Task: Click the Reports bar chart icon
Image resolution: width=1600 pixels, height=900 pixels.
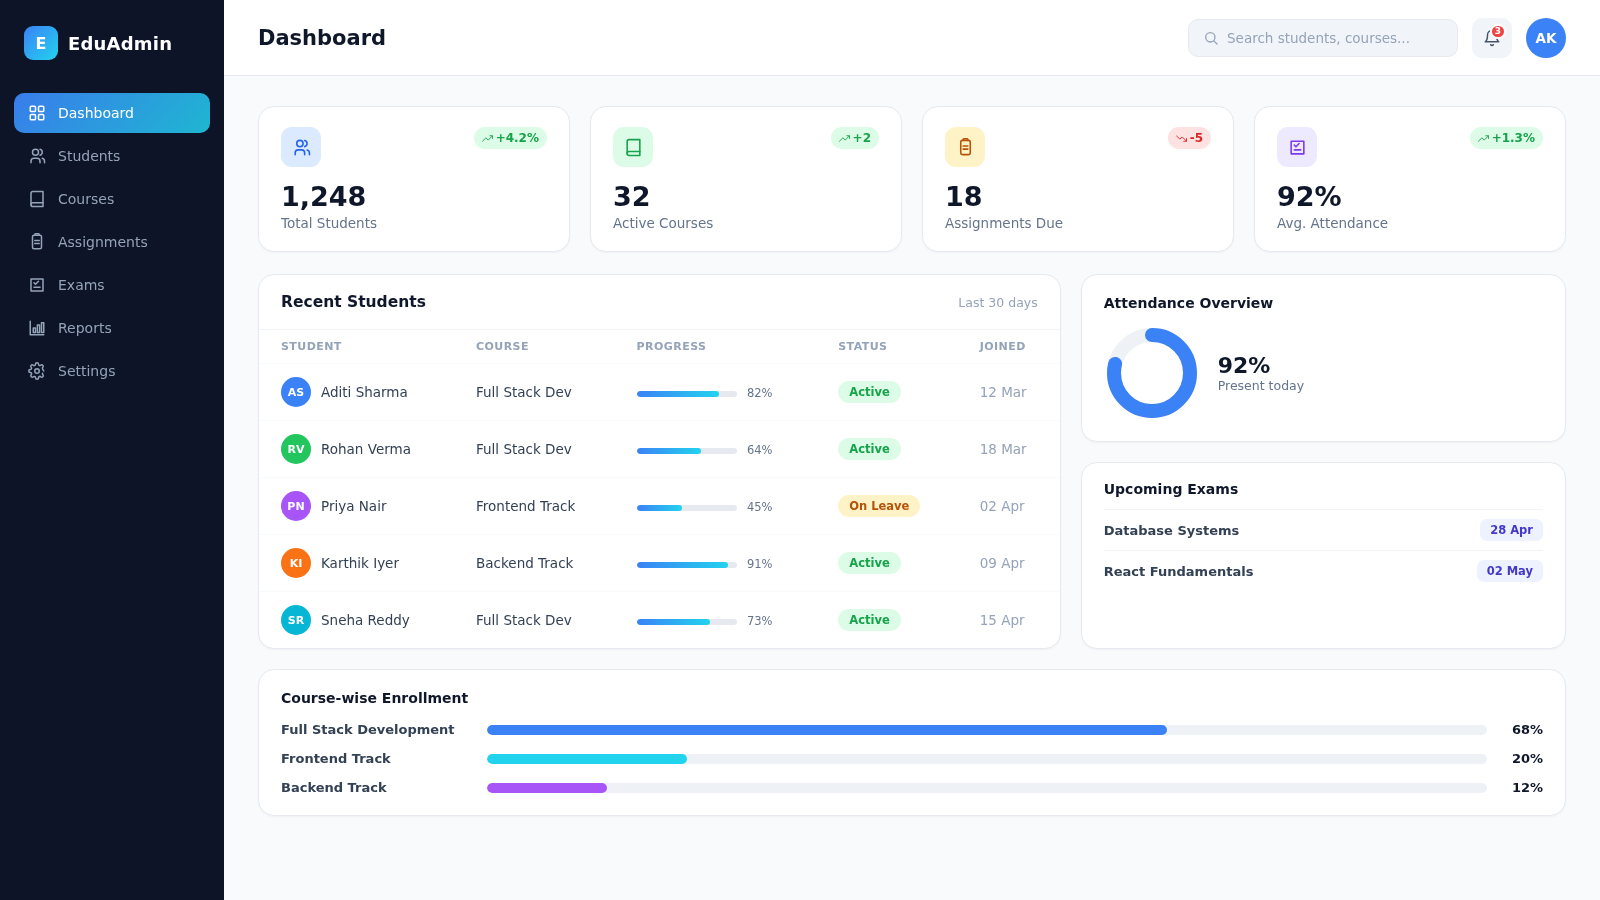Action: (x=37, y=328)
